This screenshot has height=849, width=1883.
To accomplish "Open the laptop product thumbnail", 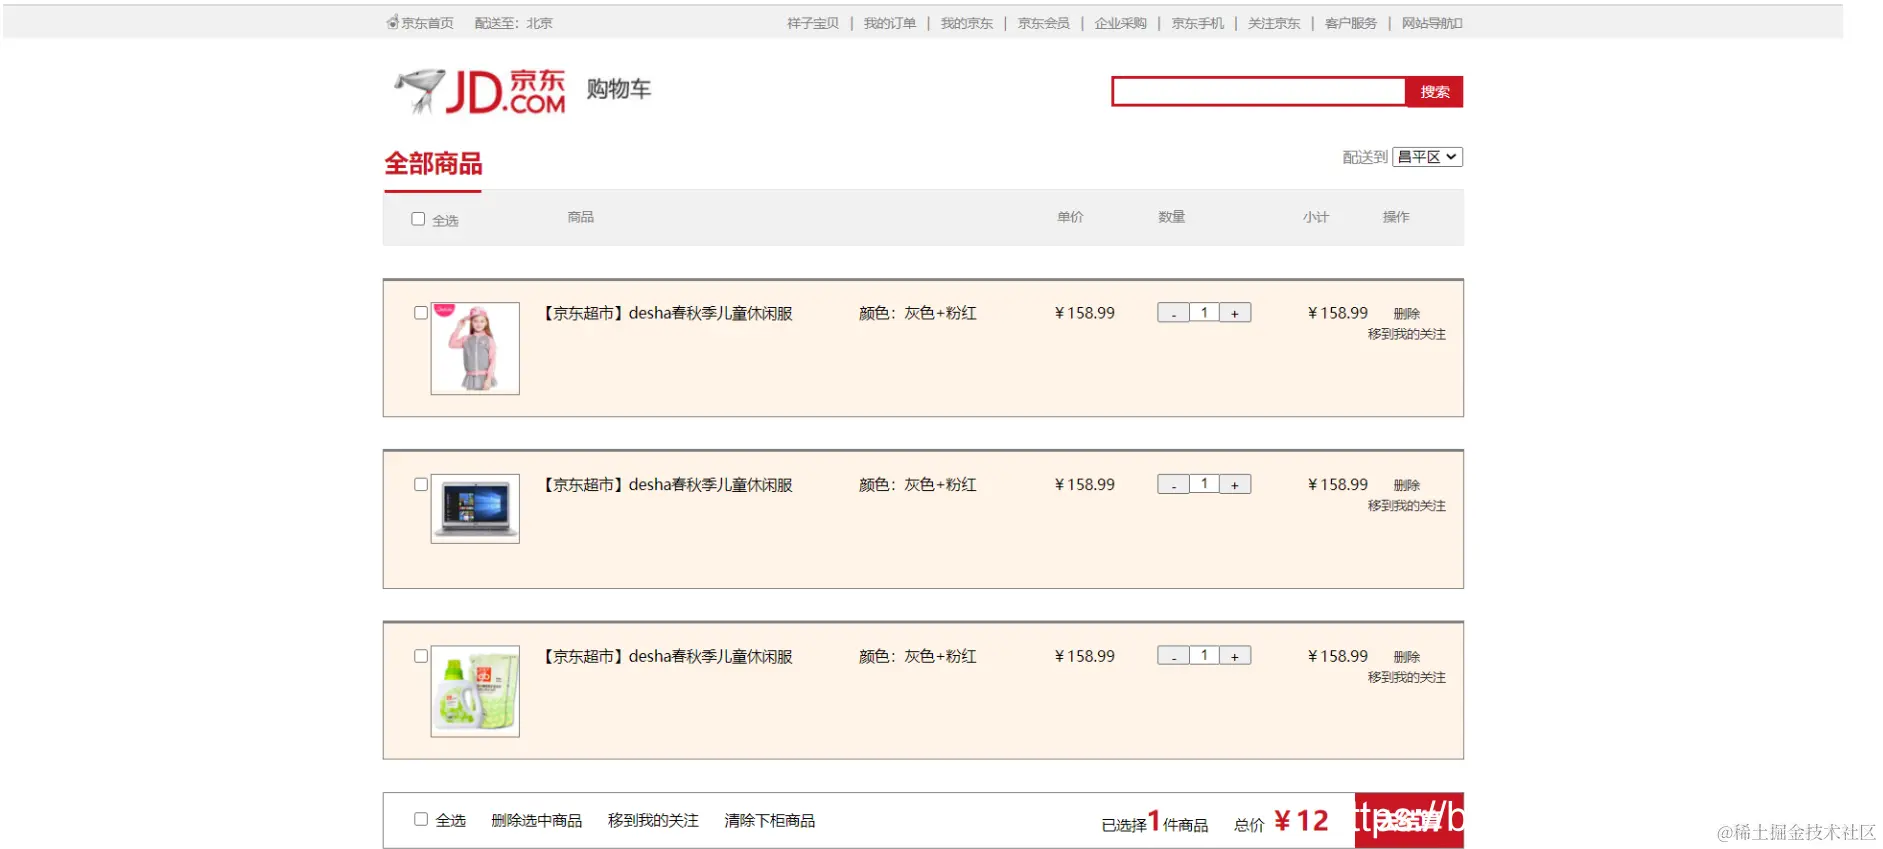I will (x=475, y=508).
